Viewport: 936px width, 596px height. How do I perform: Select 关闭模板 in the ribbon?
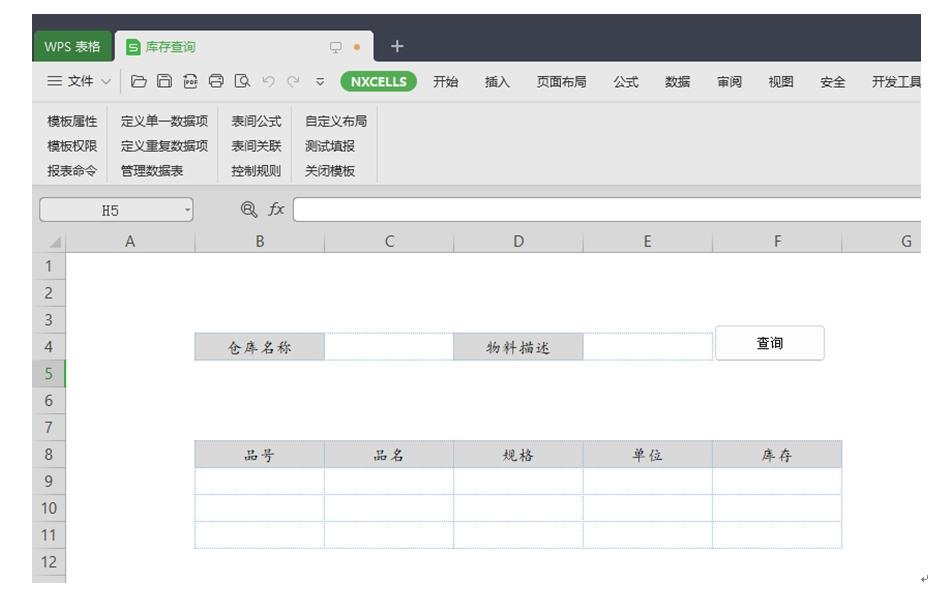[330, 171]
